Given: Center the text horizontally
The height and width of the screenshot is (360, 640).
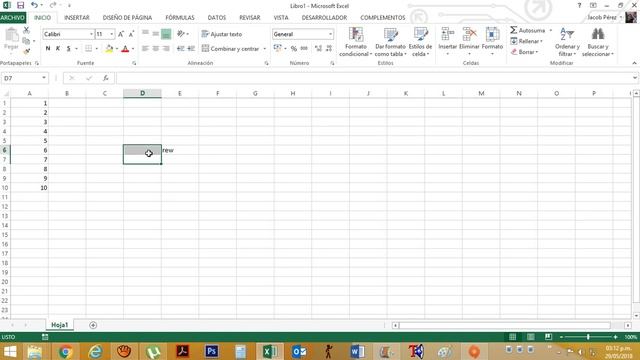Looking at the screenshot, I should coord(156,49).
